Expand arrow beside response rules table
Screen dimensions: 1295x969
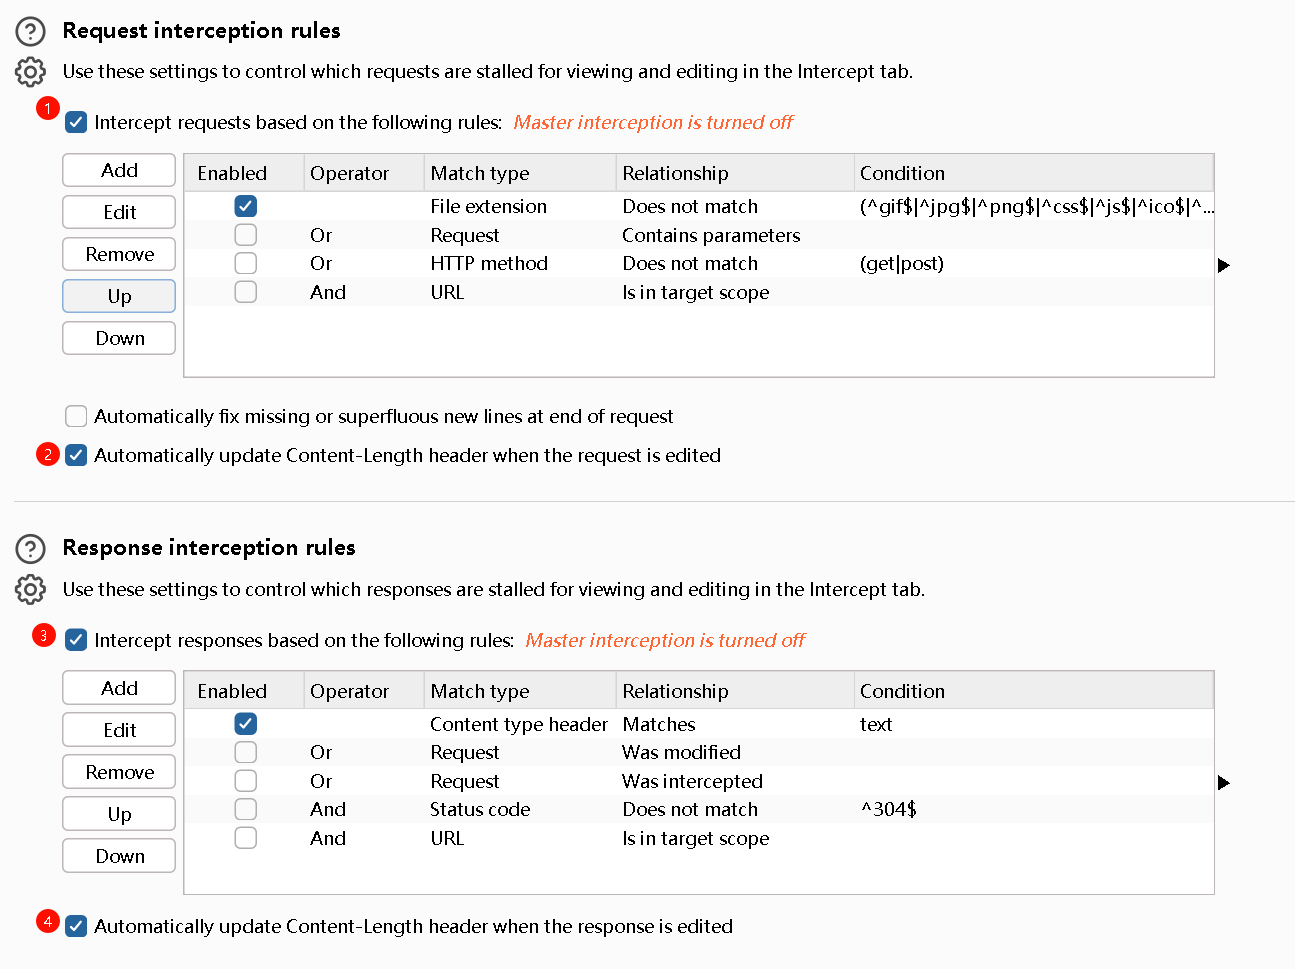click(1223, 782)
